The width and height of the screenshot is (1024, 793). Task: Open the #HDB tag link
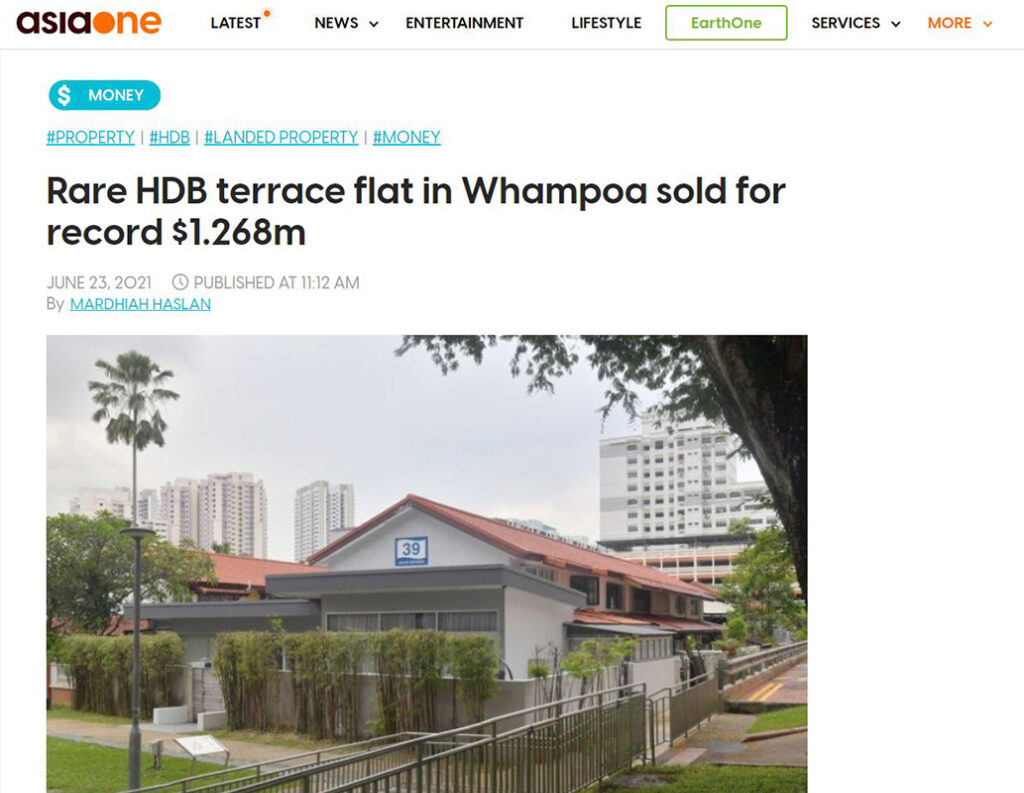pos(169,137)
